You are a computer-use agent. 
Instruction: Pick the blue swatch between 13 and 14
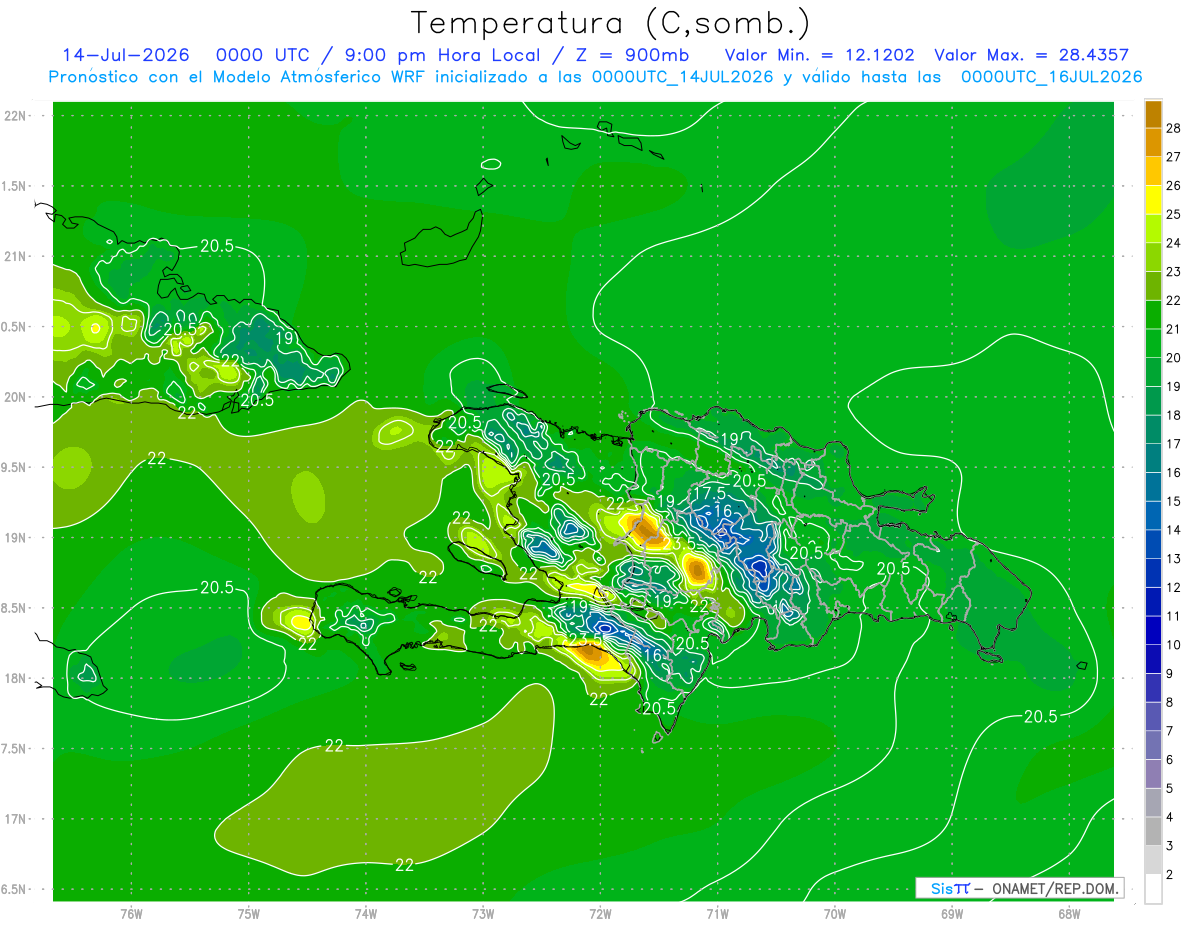click(1153, 544)
